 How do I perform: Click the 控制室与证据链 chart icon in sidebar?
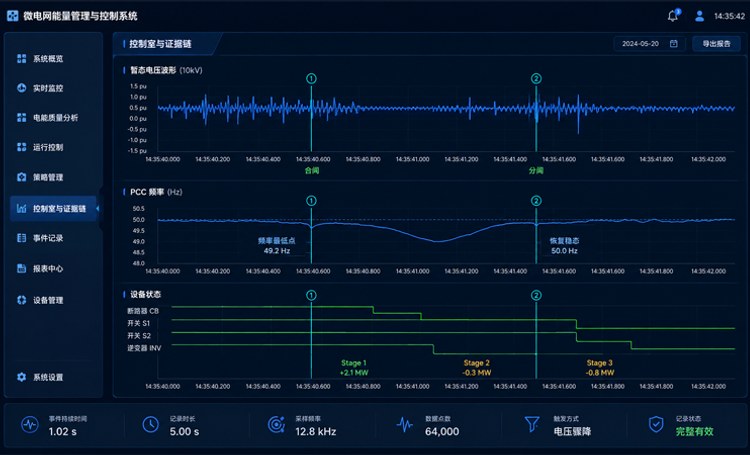click(x=22, y=208)
